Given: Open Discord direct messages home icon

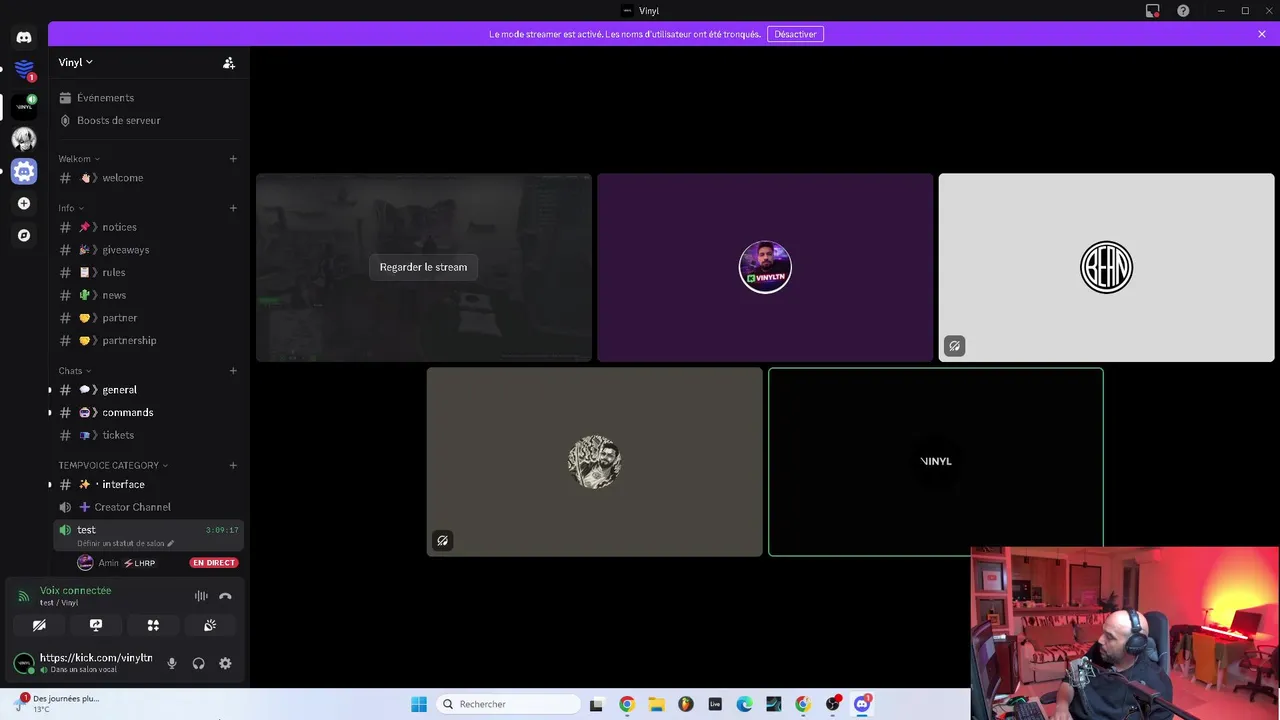Looking at the screenshot, I should point(24,38).
